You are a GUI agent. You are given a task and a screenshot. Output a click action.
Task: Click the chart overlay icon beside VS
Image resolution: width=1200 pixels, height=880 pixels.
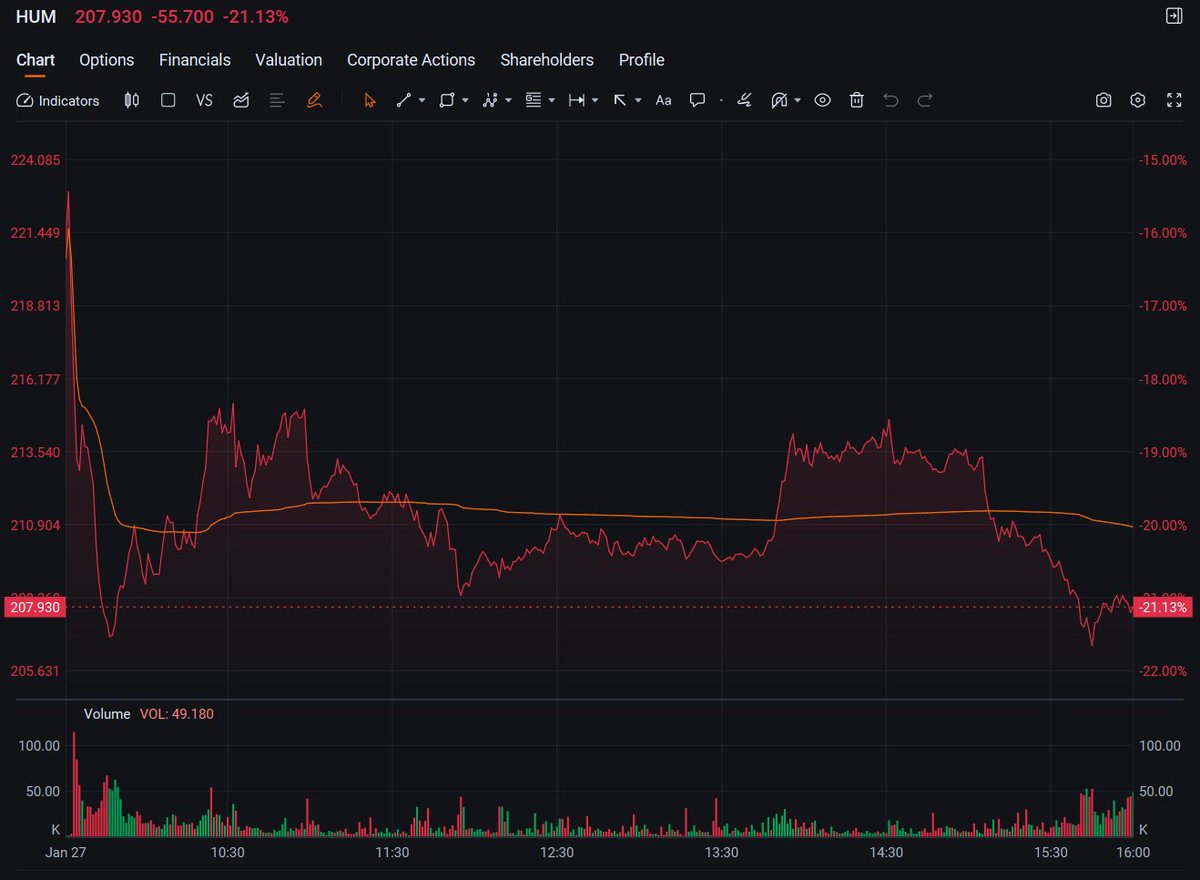point(241,100)
